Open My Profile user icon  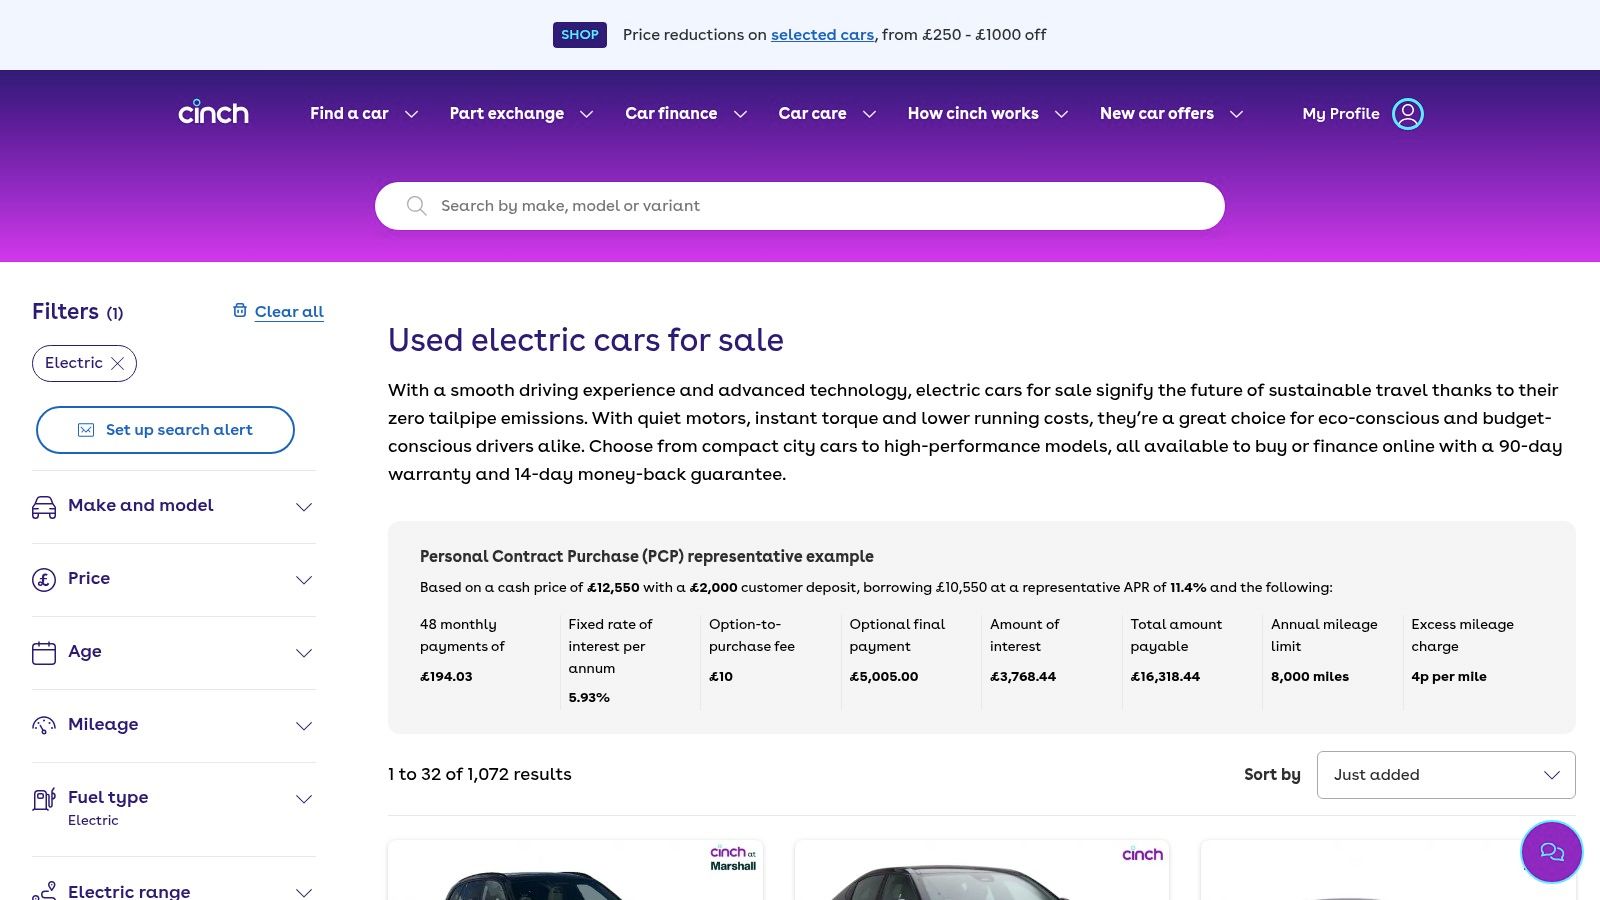tap(1407, 114)
